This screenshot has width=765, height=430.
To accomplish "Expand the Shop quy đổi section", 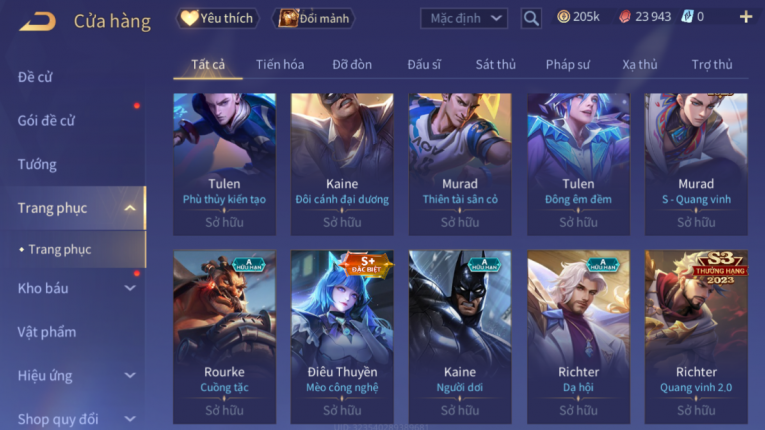I will [130, 419].
